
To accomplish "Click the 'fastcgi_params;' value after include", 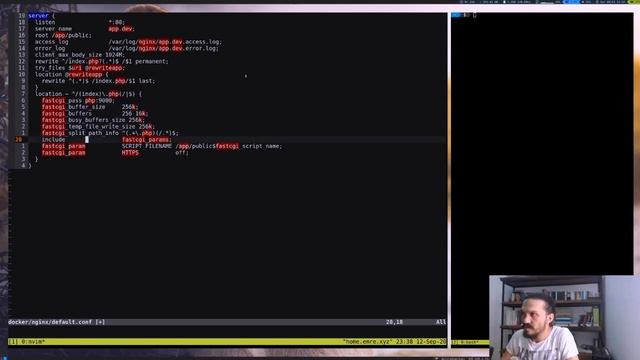I will pyautogui.click(x=147, y=140).
